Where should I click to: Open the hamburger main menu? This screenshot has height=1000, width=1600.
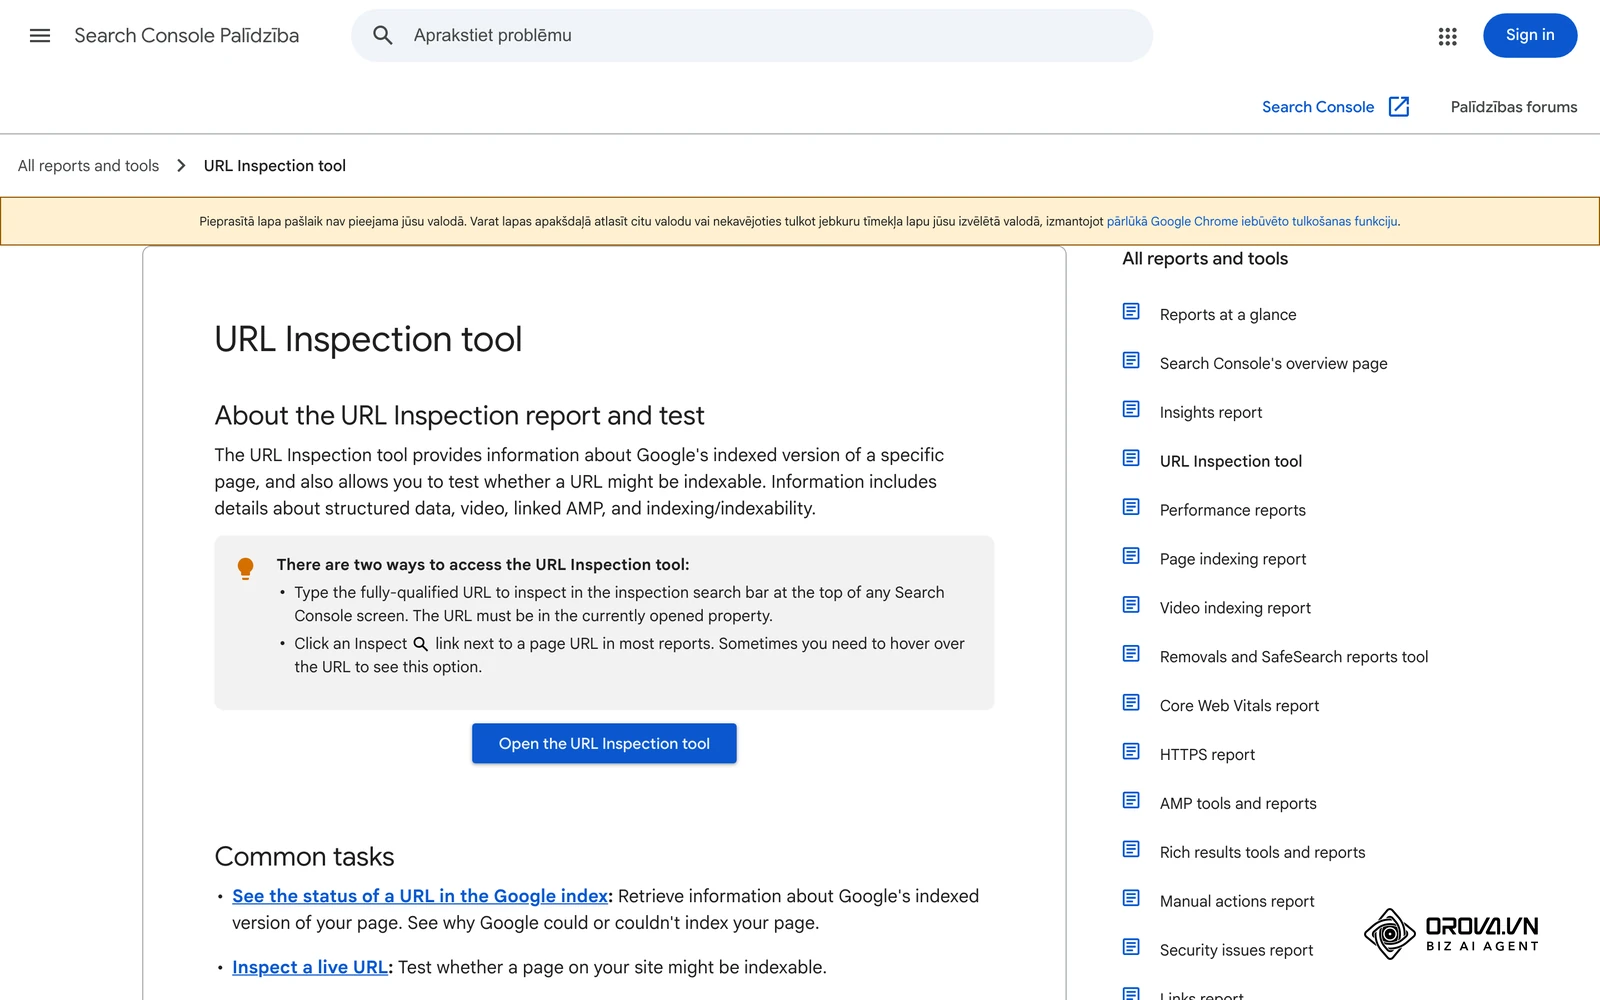pos(40,36)
